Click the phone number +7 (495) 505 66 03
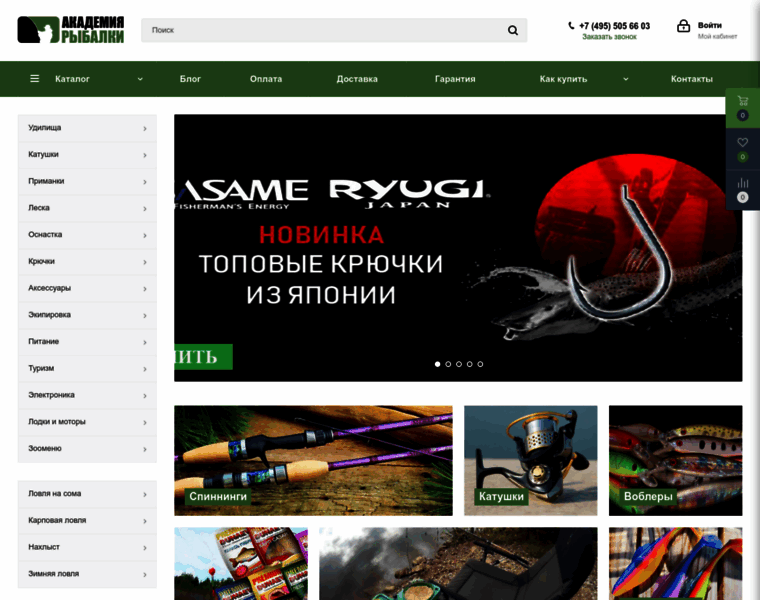This screenshot has width=760, height=600. point(614,26)
